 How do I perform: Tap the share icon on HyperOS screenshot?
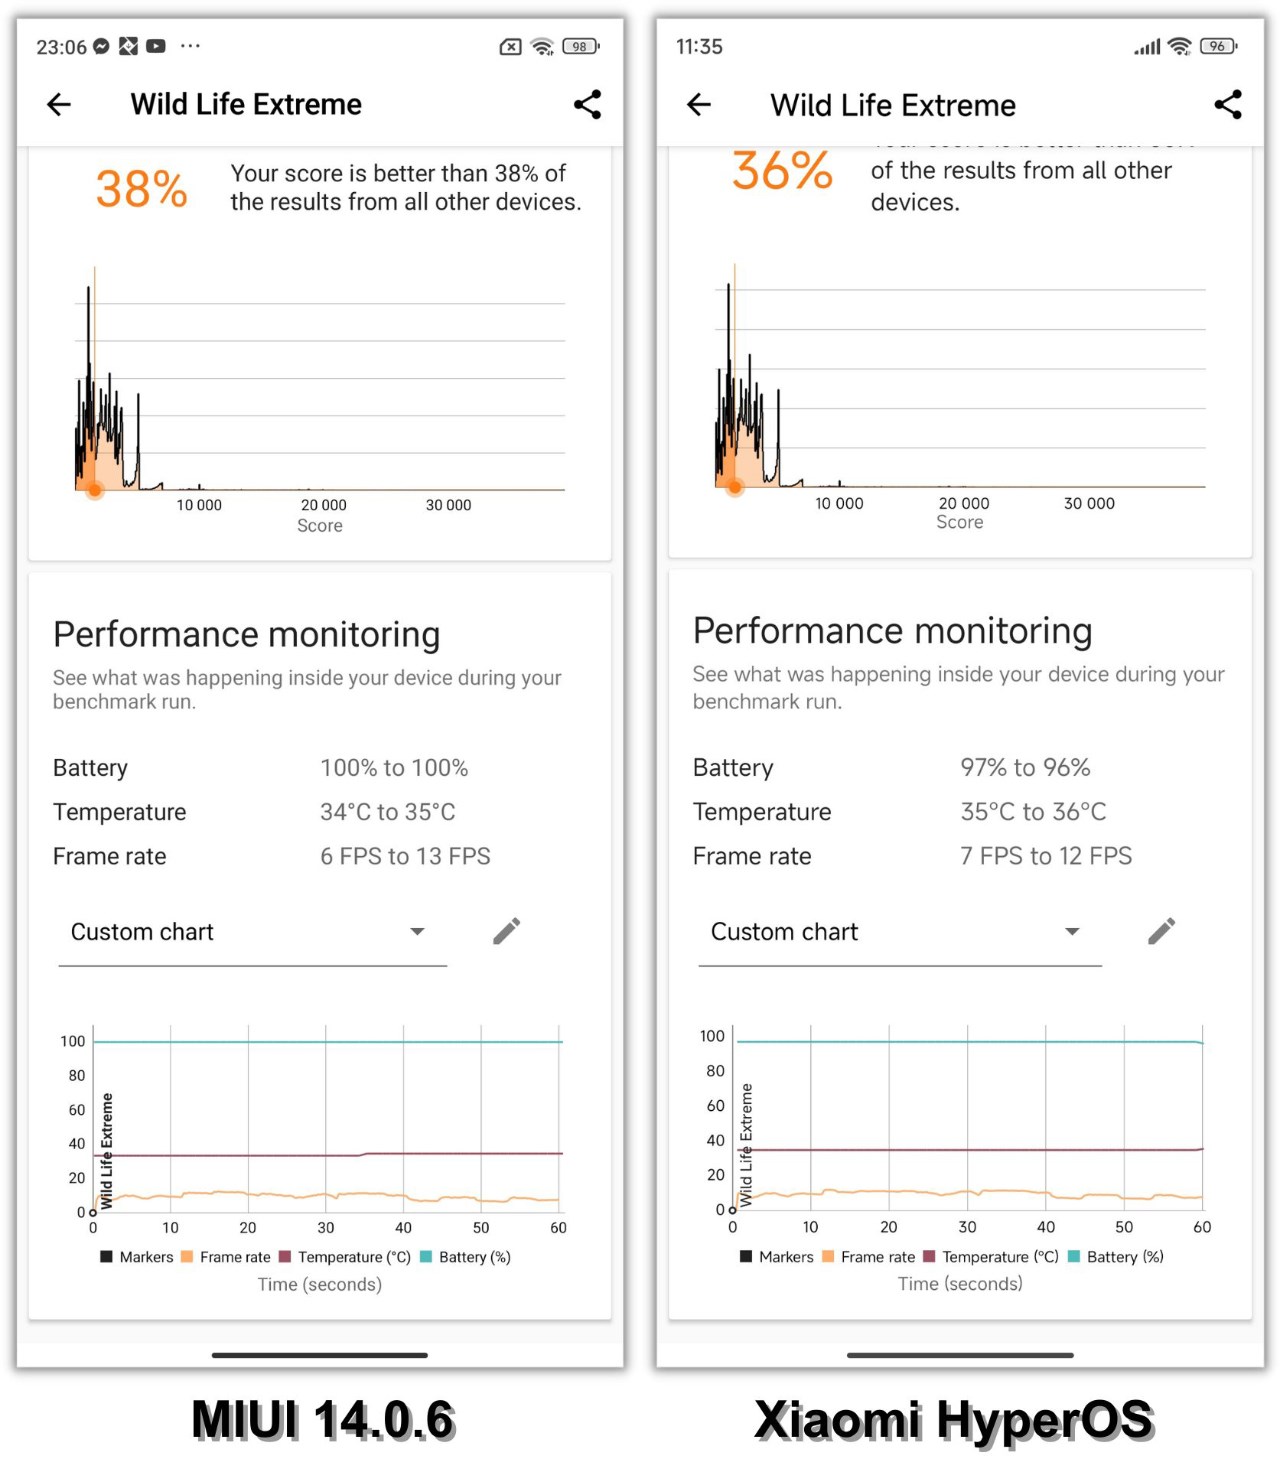[1228, 104]
